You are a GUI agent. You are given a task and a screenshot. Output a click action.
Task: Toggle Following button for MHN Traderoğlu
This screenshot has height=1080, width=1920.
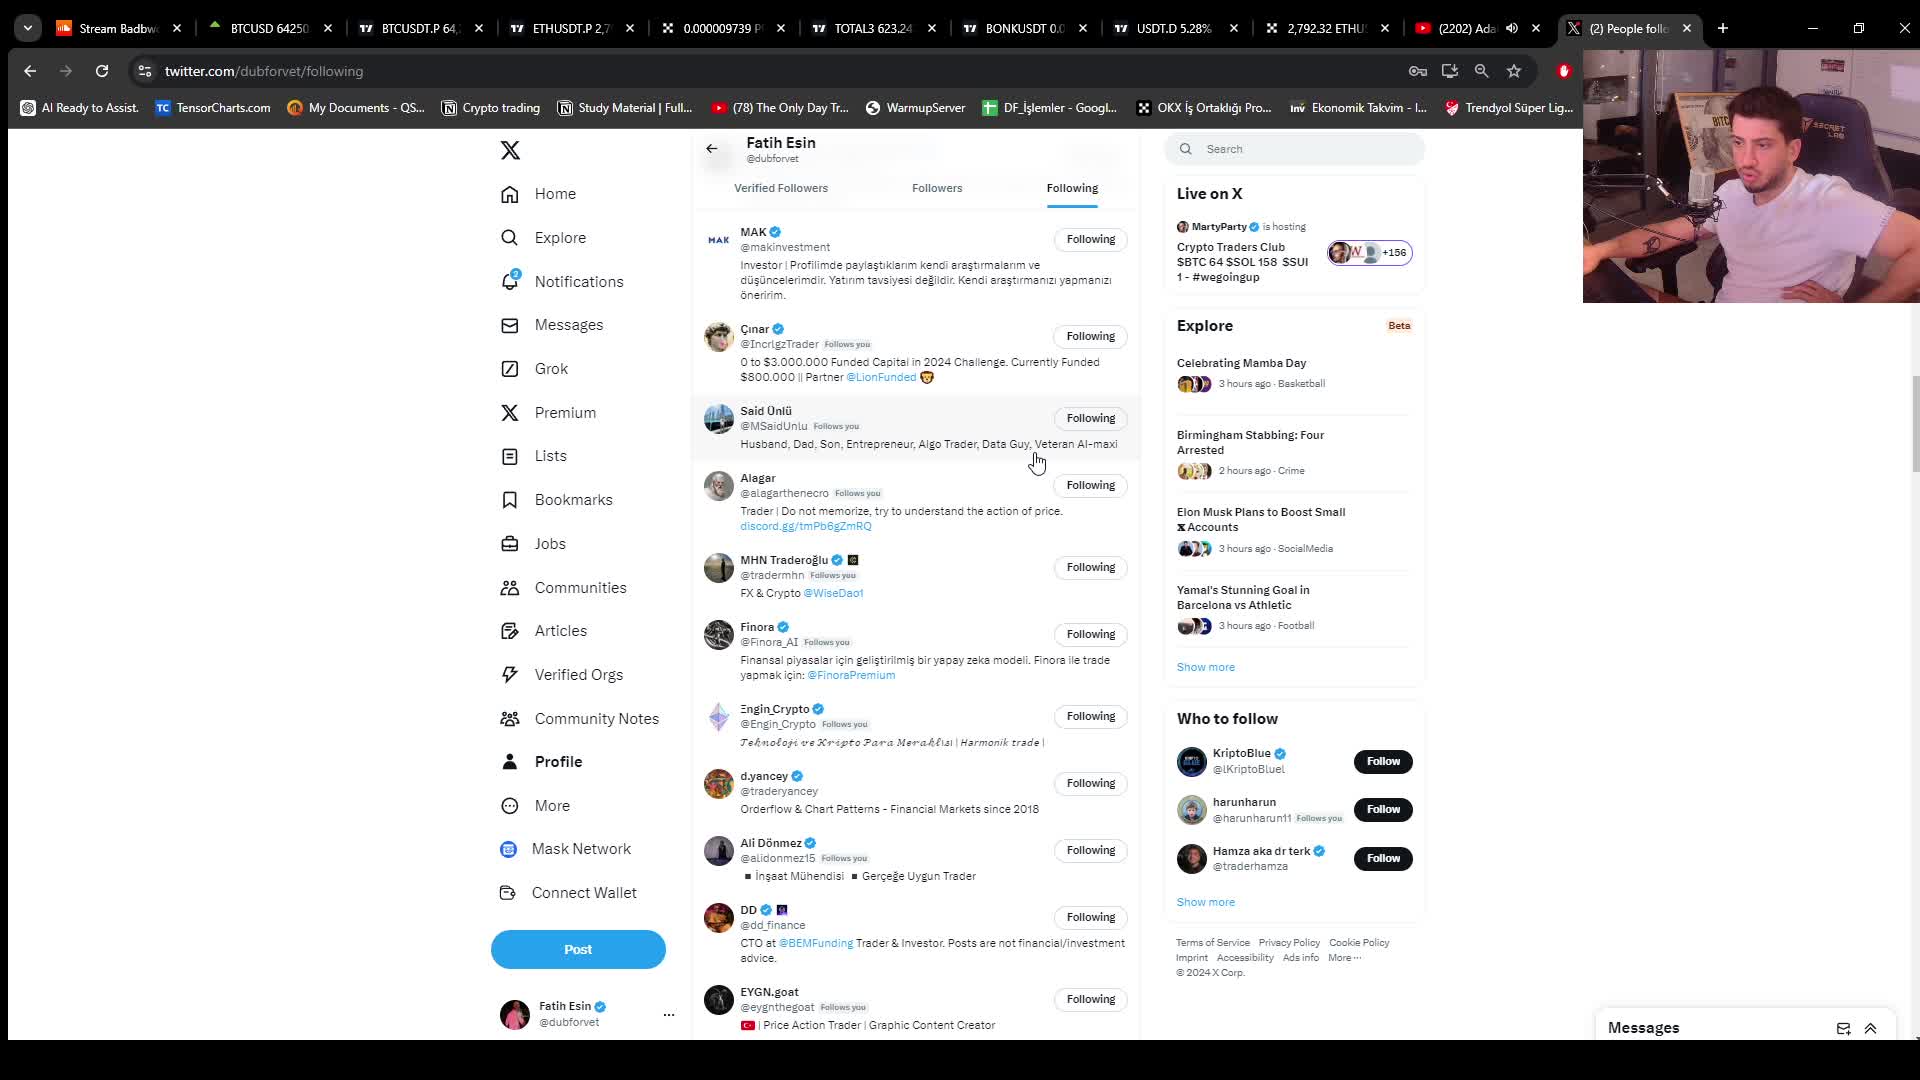tap(1090, 567)
